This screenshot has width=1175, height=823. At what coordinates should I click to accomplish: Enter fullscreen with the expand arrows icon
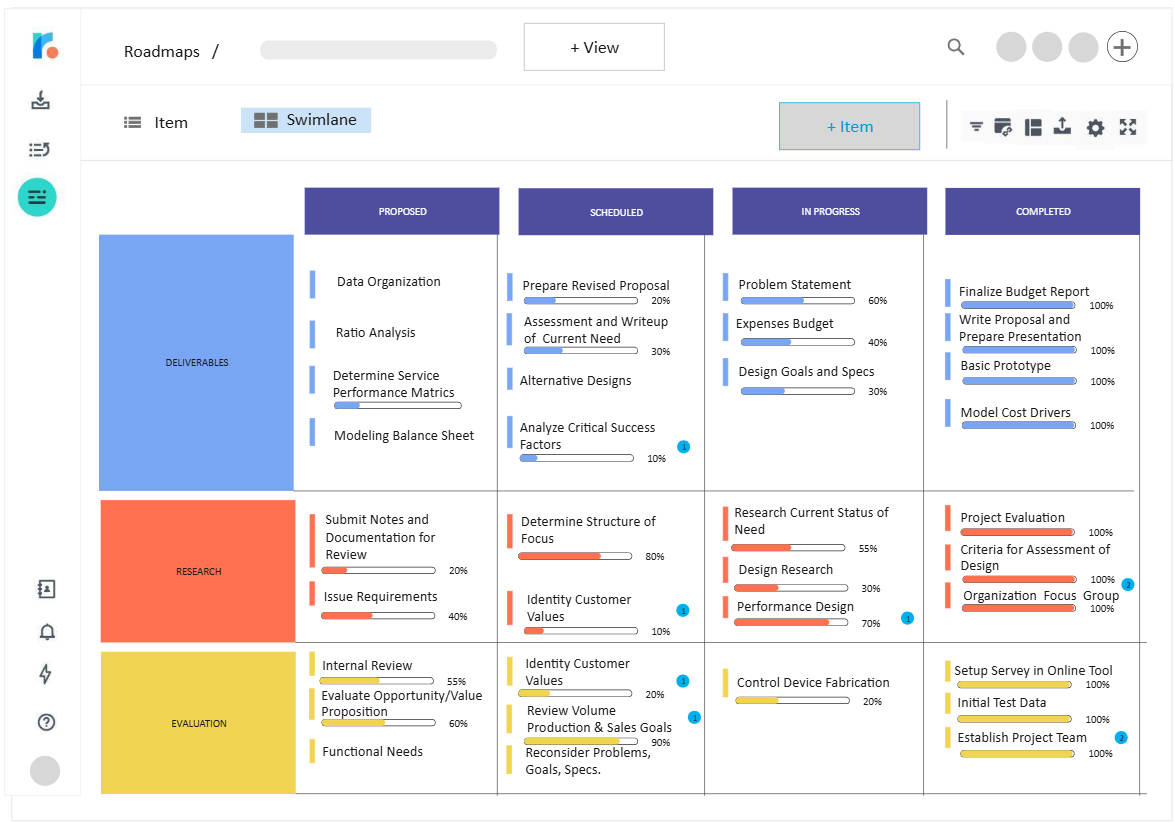(x=1128, y=127)
